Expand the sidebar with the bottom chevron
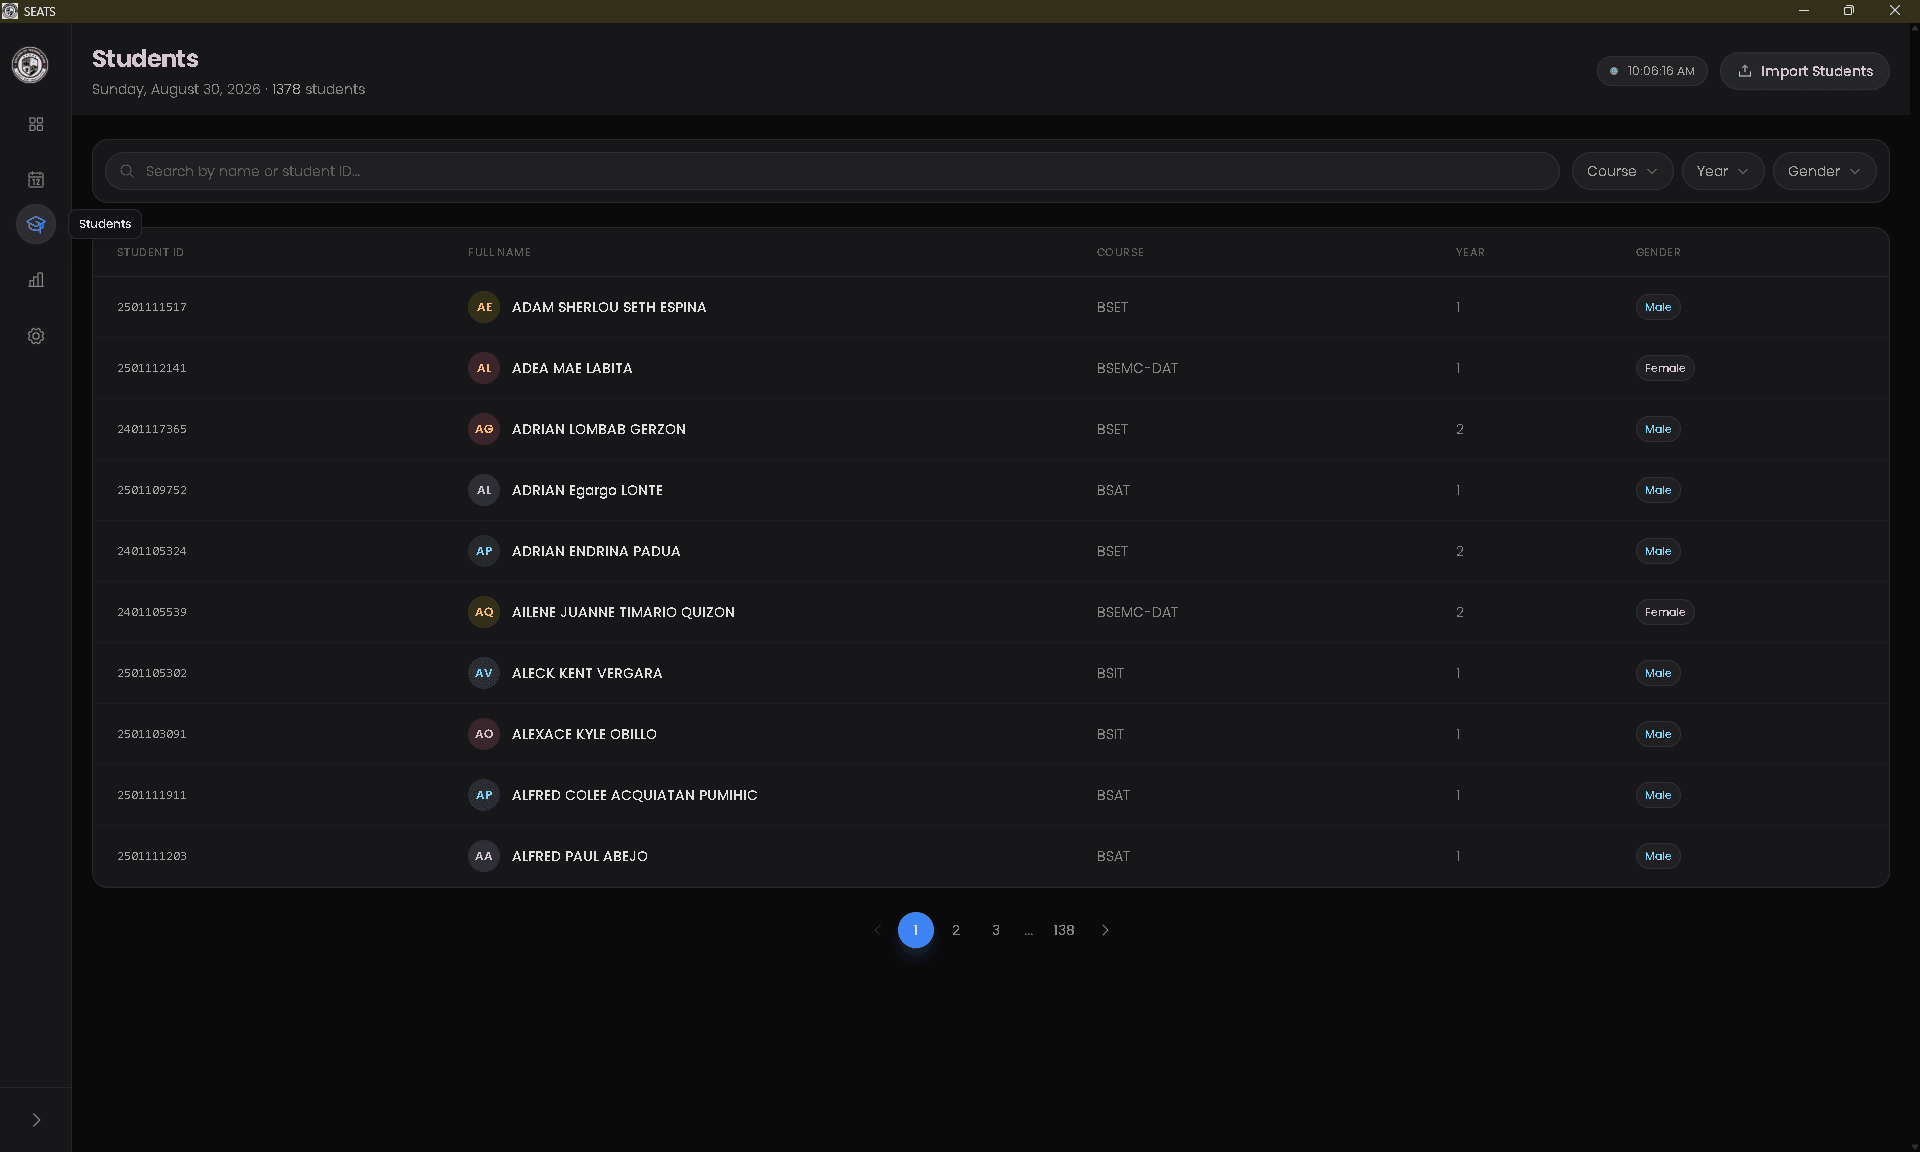This screenshot has height=1152, width=1920. pos(36,1120)
